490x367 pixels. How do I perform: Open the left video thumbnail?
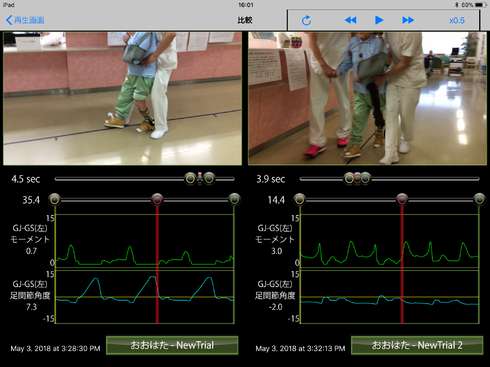click(x=122, y=98)
